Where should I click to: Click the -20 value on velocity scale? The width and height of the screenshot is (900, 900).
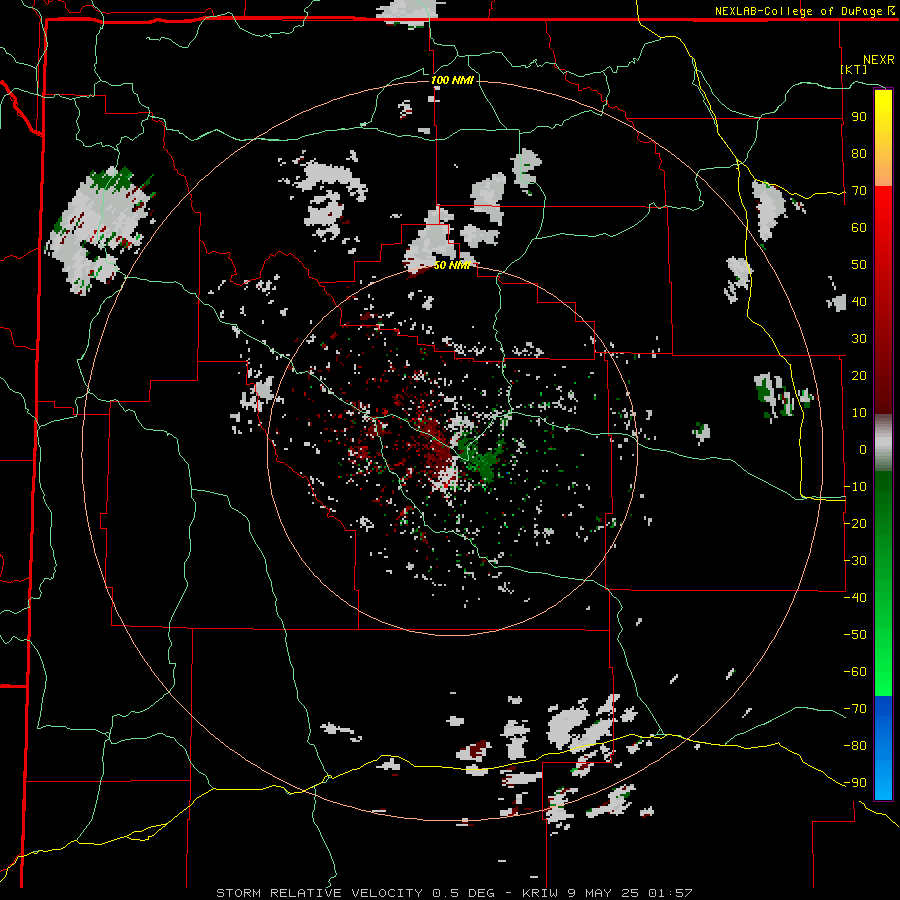pos(855,523)
